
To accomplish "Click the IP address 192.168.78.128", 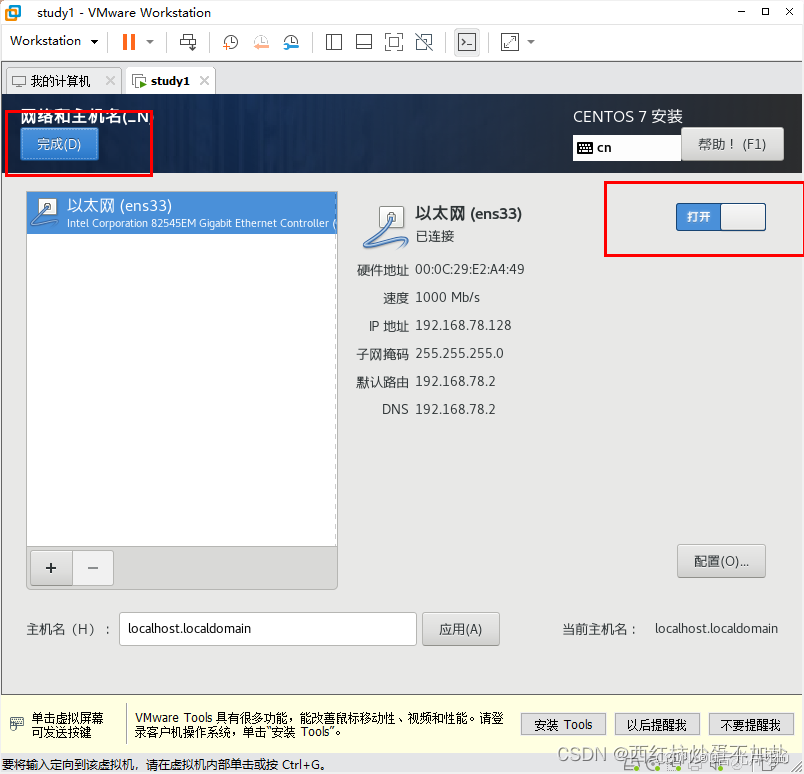I will click(463, 325).
